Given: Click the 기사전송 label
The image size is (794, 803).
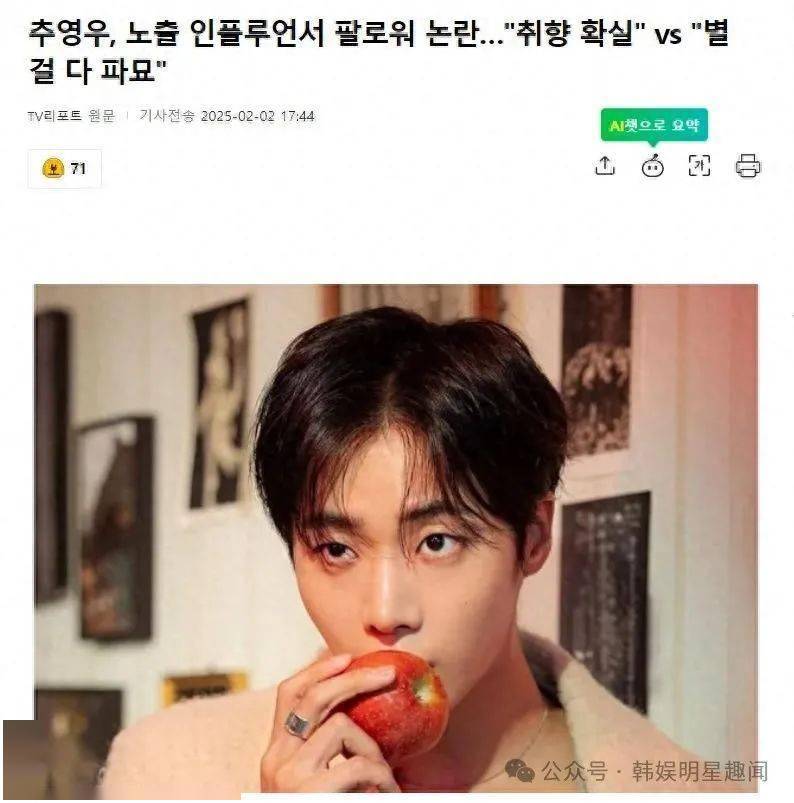Looking at the screenshot, I should [x=167, y=116].
